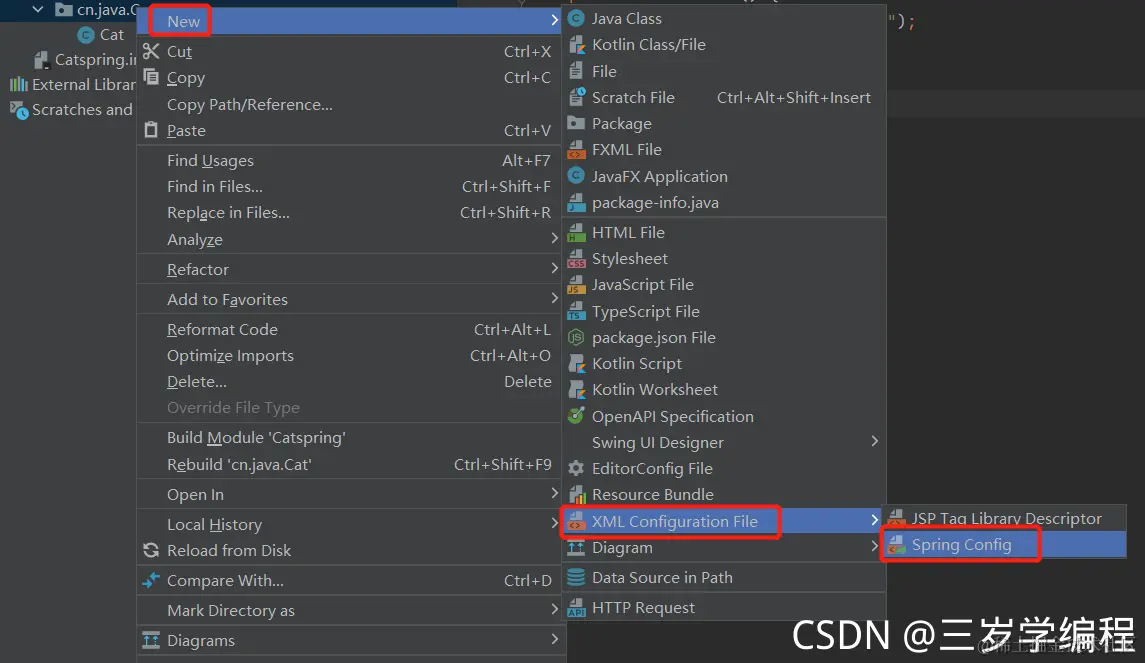Click the Data Source in Path icon

(576, 577)
